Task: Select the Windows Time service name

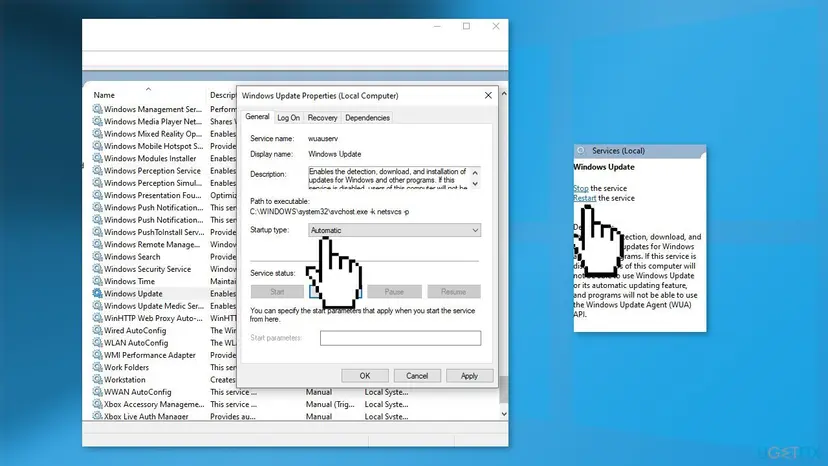Action: click(129, 282)
